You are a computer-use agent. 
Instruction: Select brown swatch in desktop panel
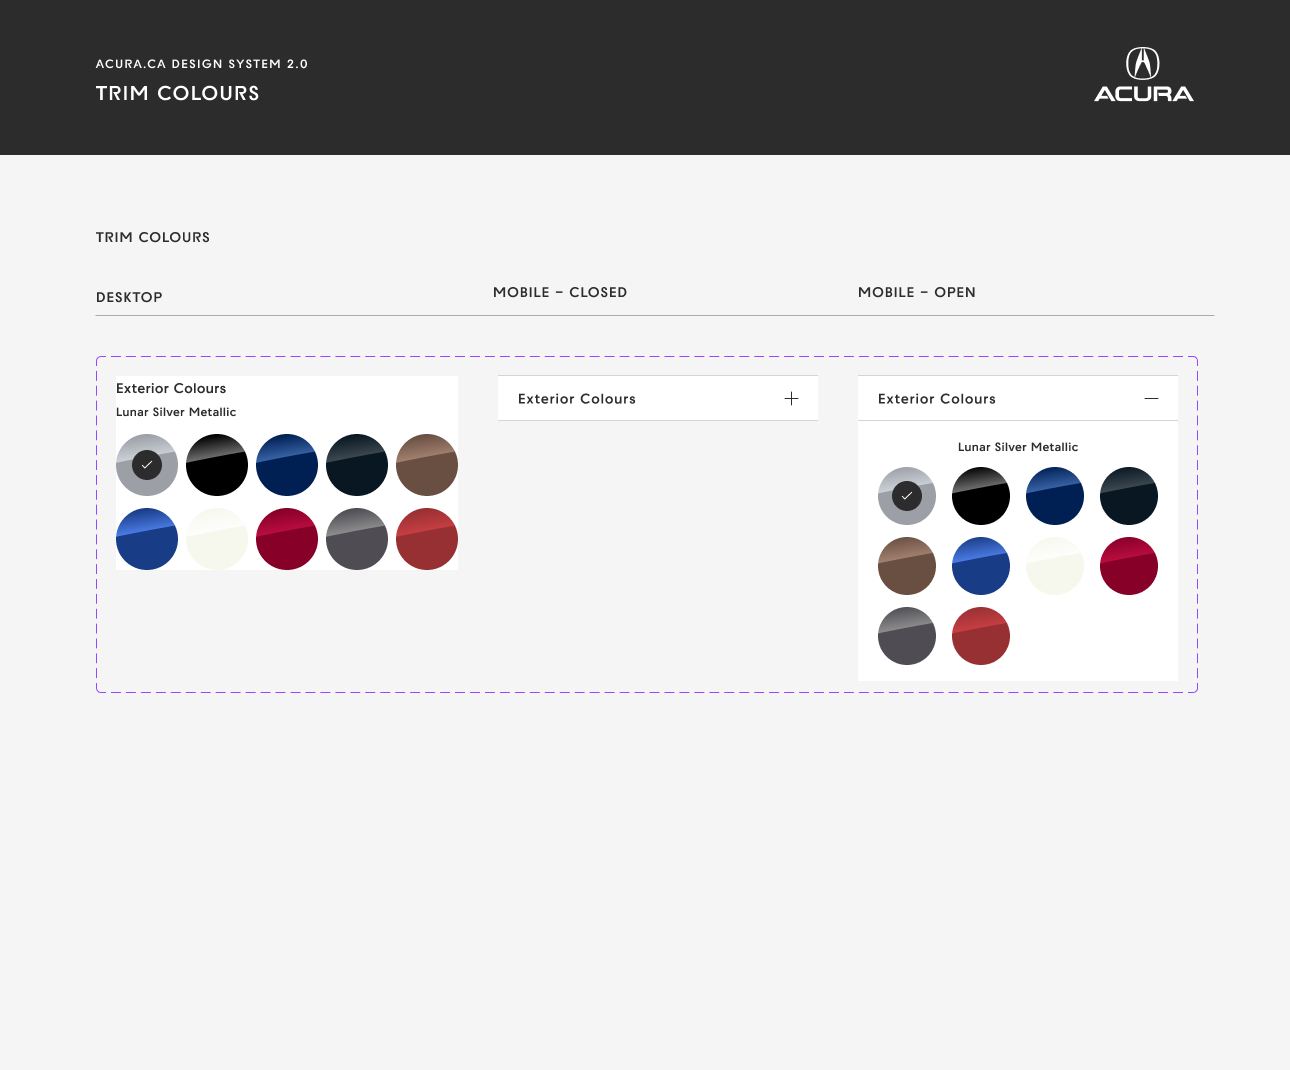(x=427, y=465)
